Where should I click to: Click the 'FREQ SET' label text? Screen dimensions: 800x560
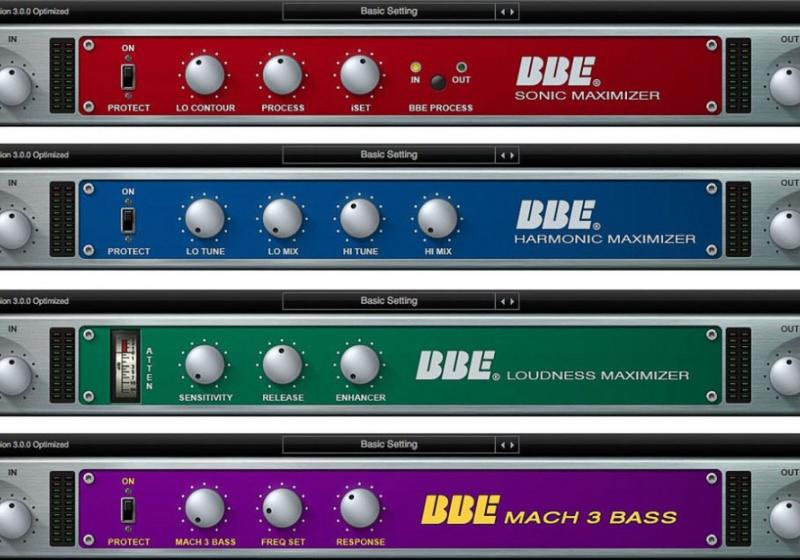pos(283,542)
